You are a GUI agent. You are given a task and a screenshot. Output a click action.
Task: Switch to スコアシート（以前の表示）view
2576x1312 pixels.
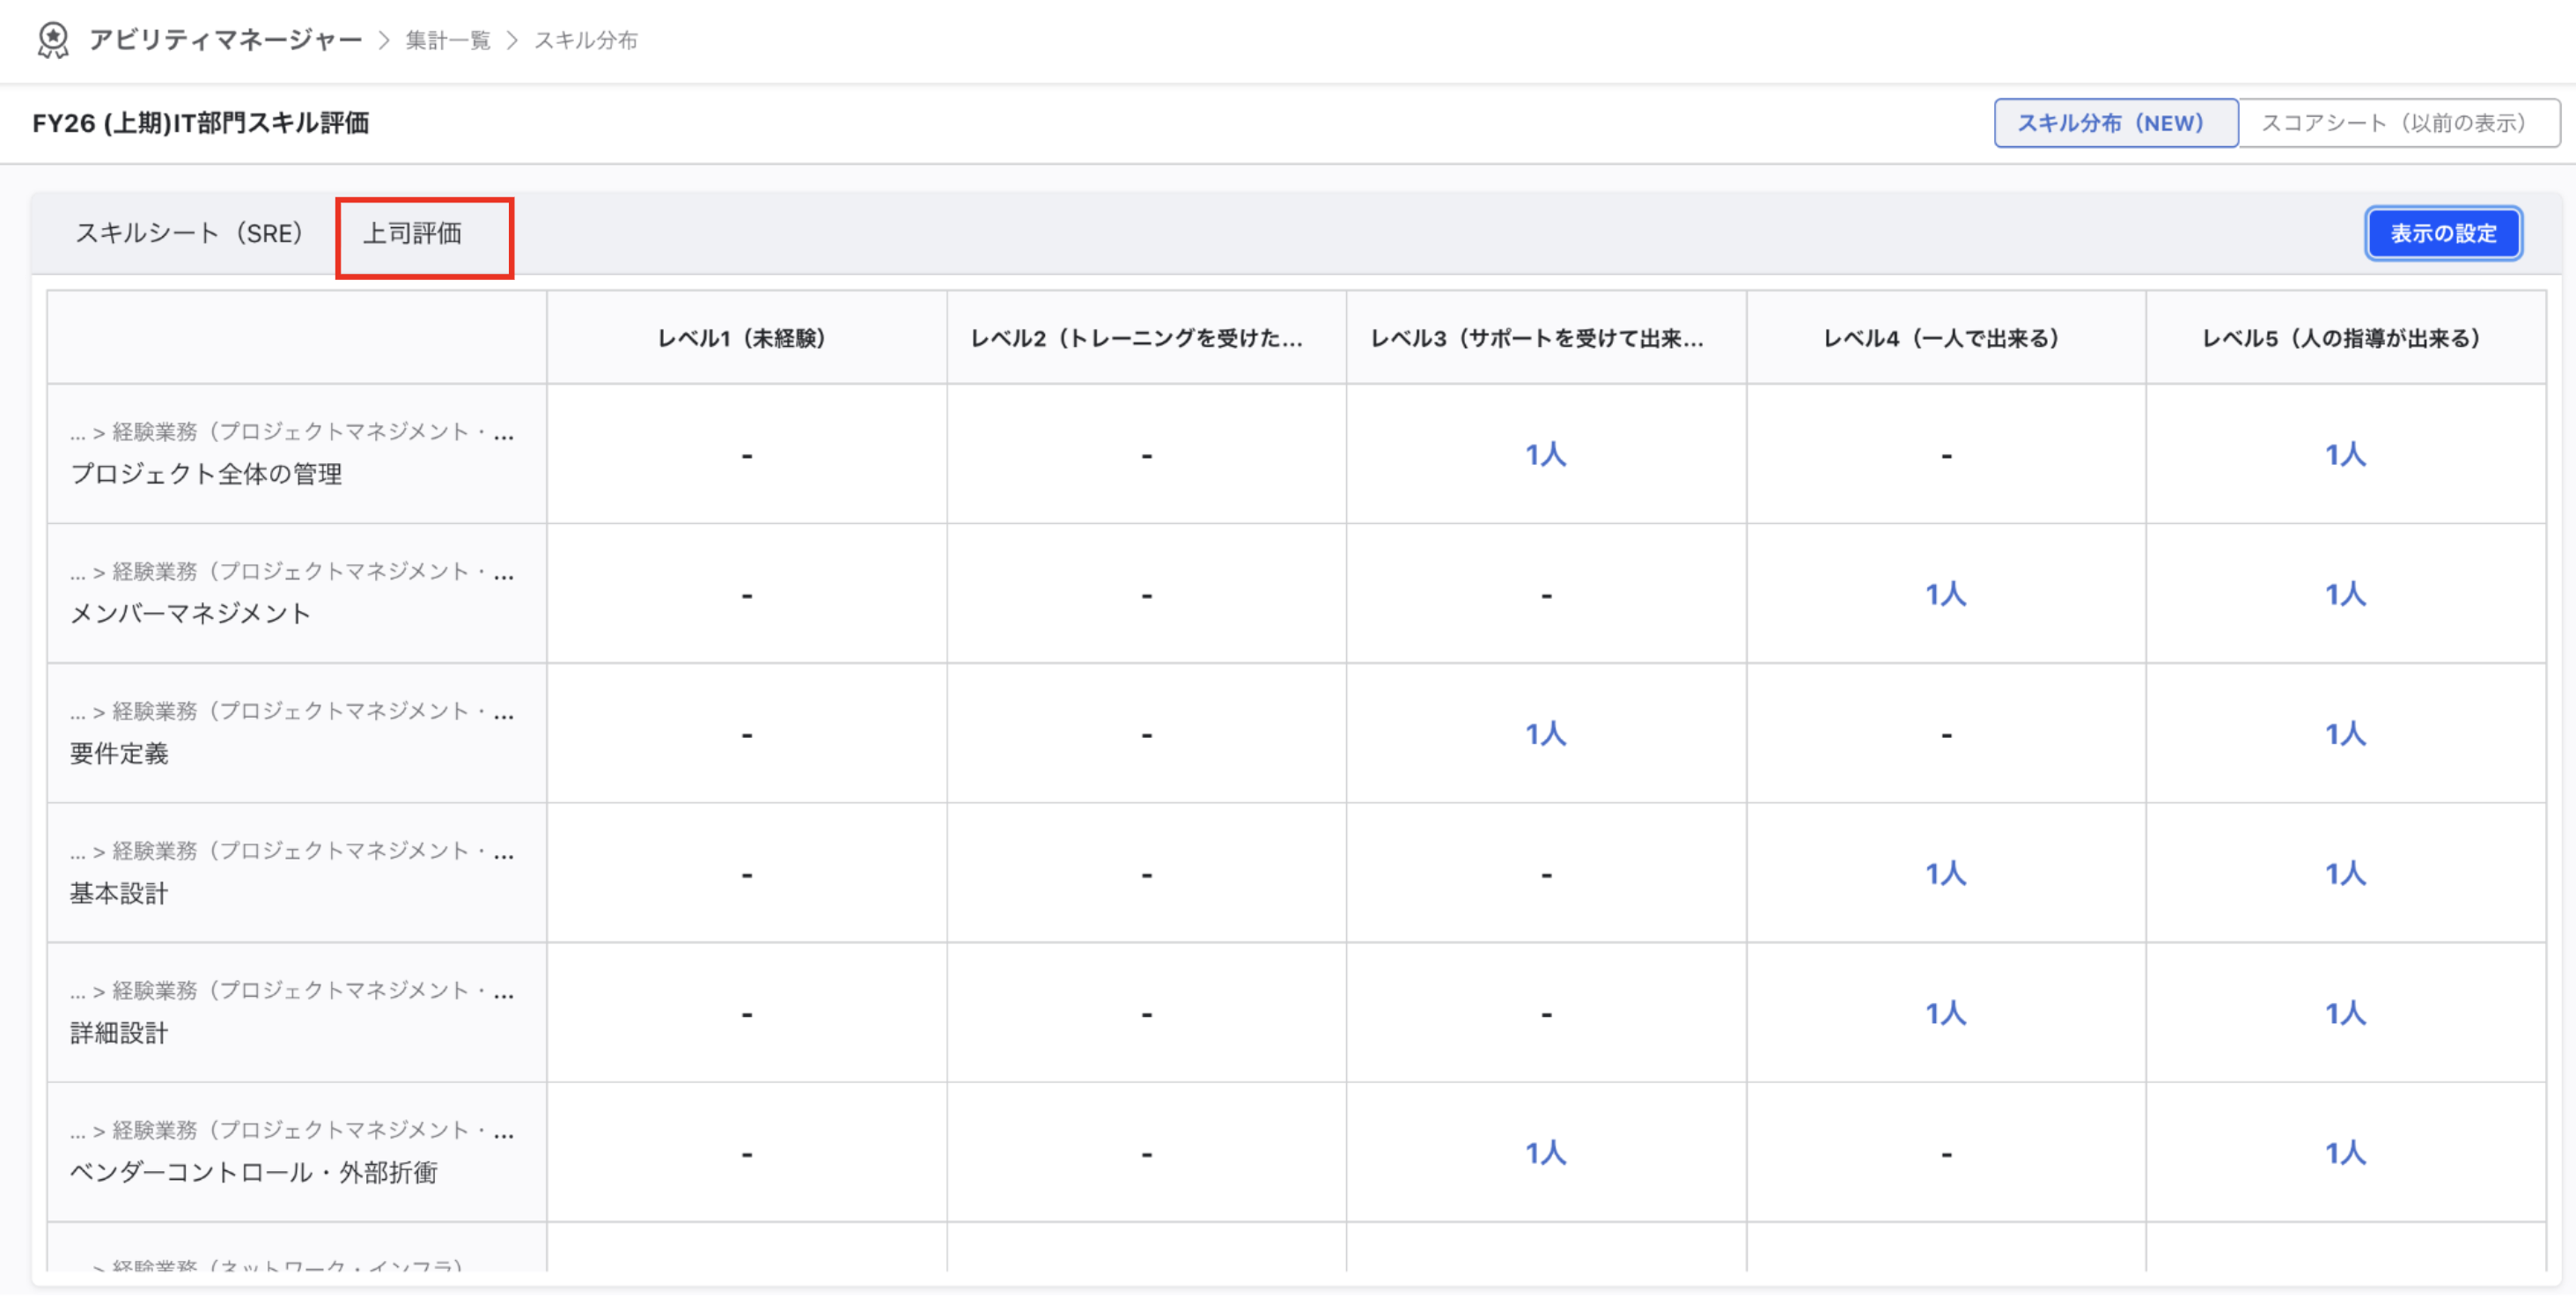tap(2398, 123)
